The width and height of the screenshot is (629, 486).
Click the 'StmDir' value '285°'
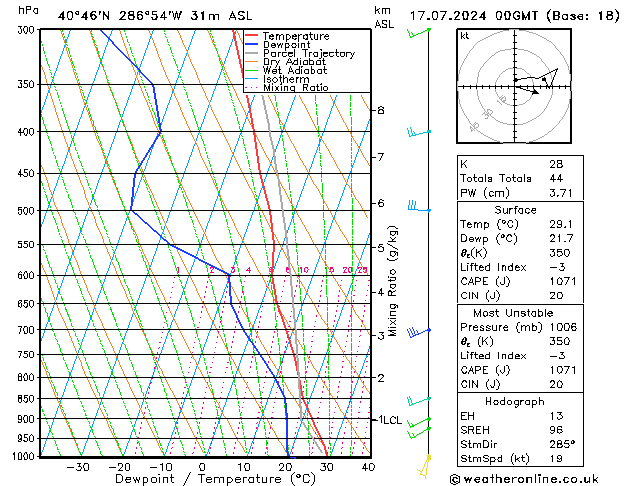[562, 444]
